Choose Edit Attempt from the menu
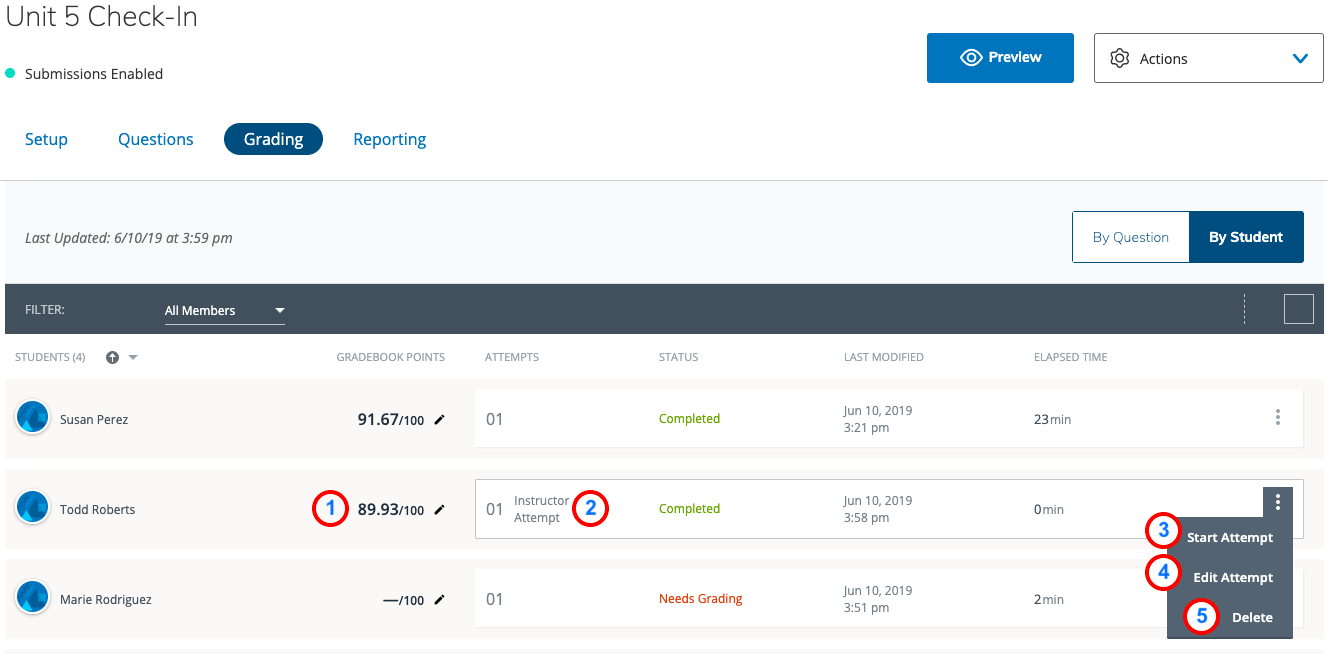Screen dimensions: 1328x654 (1232, 577)
